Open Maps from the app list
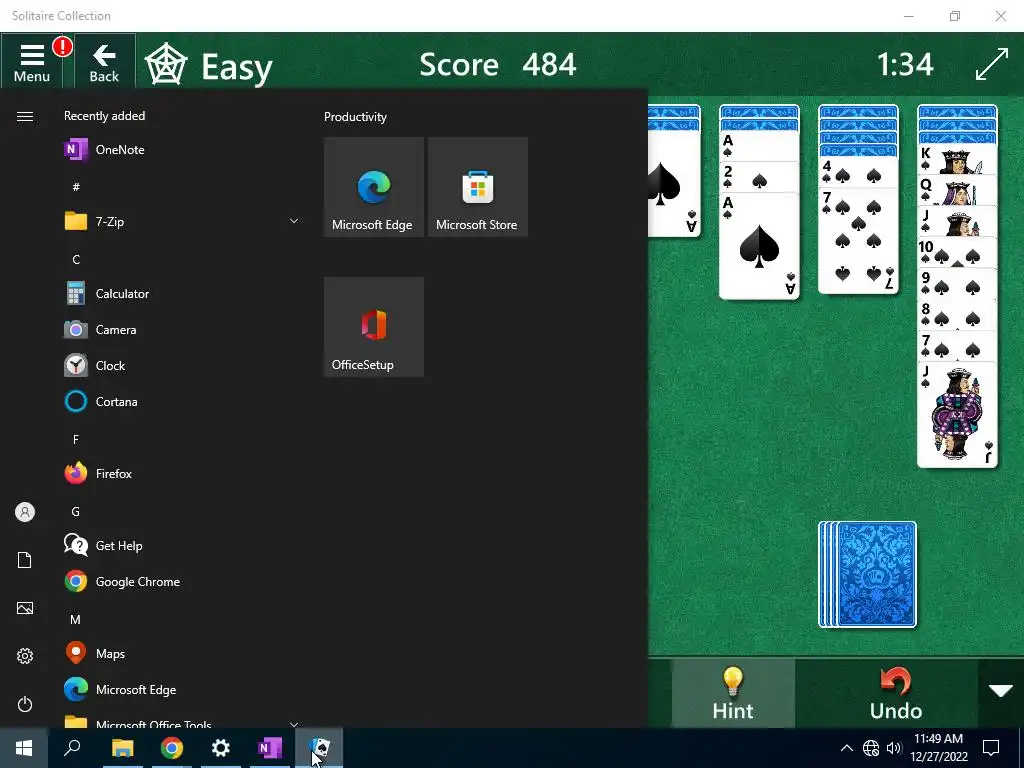The width and height of the screenshot is (1024, 768). (182, 654)
